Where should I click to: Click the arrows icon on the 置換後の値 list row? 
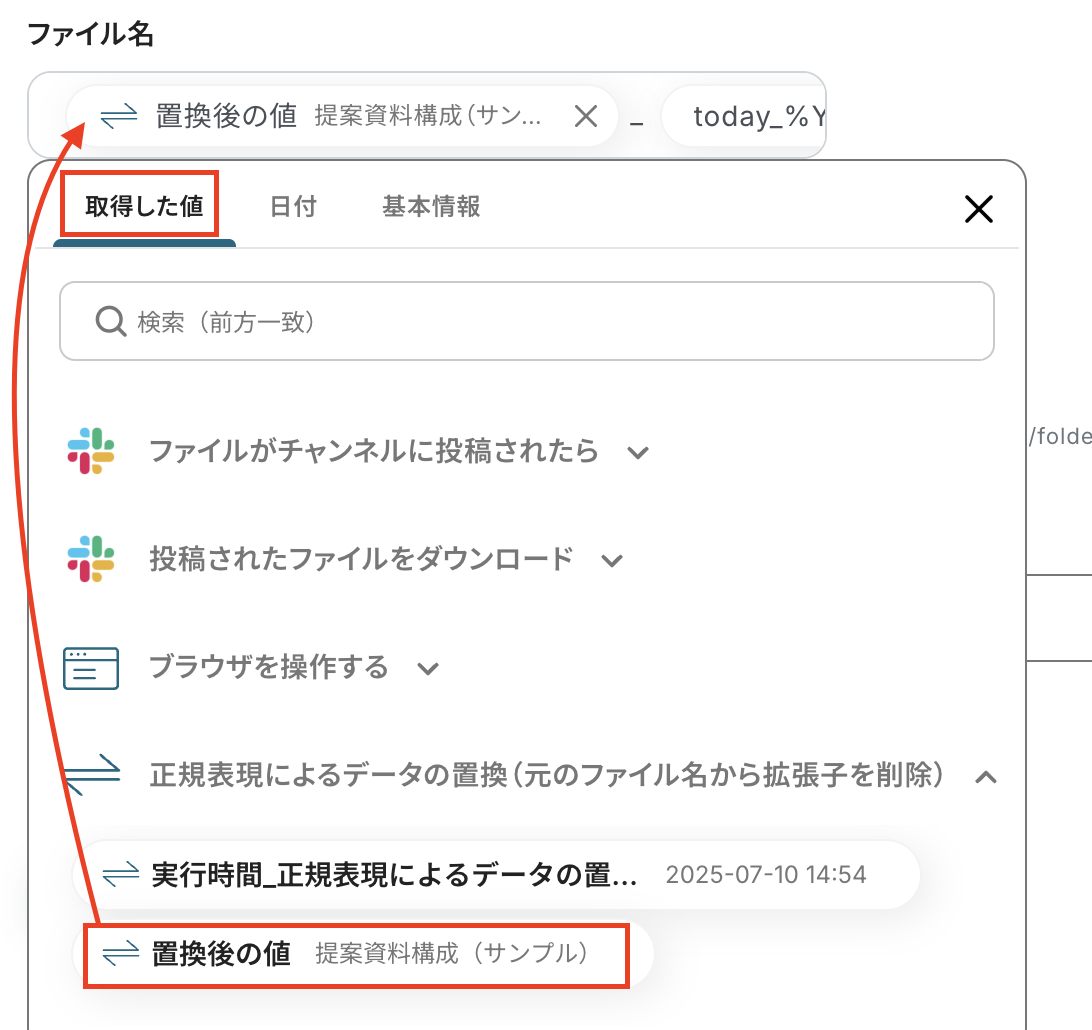point(120,953)
